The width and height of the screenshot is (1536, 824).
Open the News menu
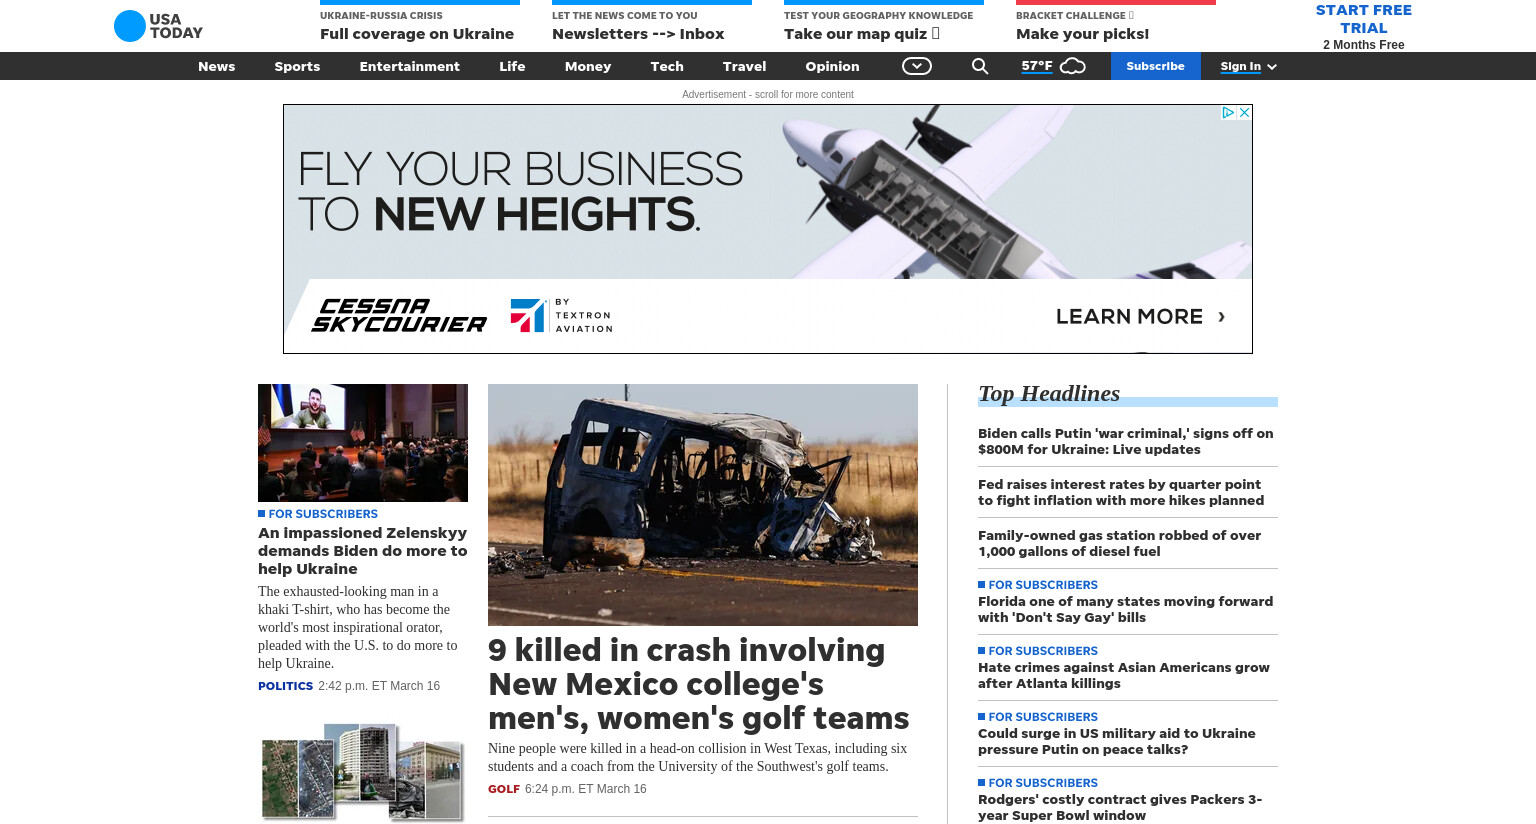(x=216, y=66)
